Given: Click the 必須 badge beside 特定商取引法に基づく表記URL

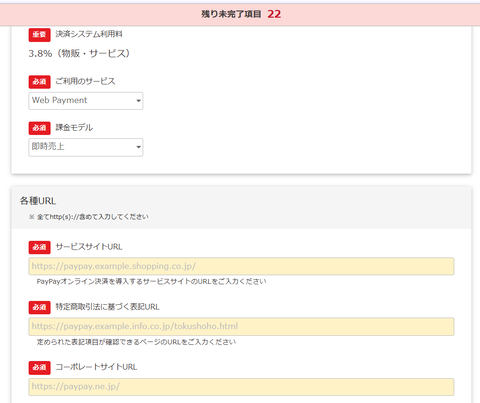Looking at the screenshot, I should [x=39, y=307].
